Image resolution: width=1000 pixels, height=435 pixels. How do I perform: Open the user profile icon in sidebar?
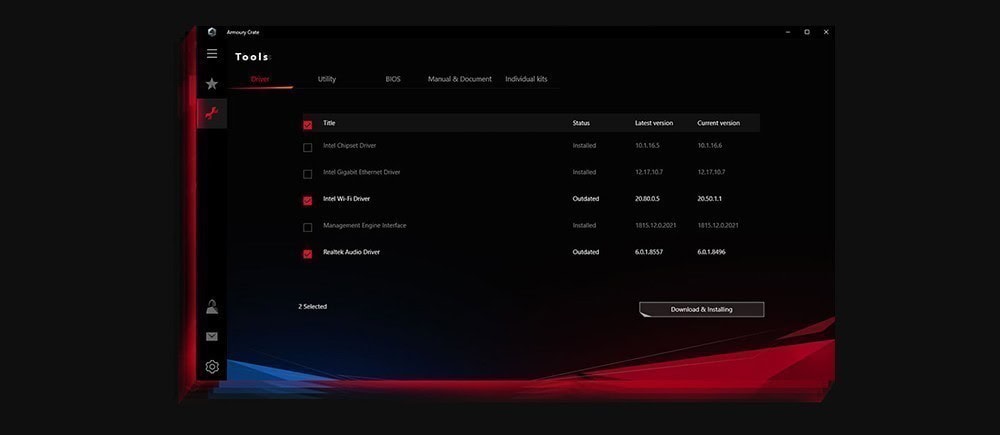tap(212, 307)
